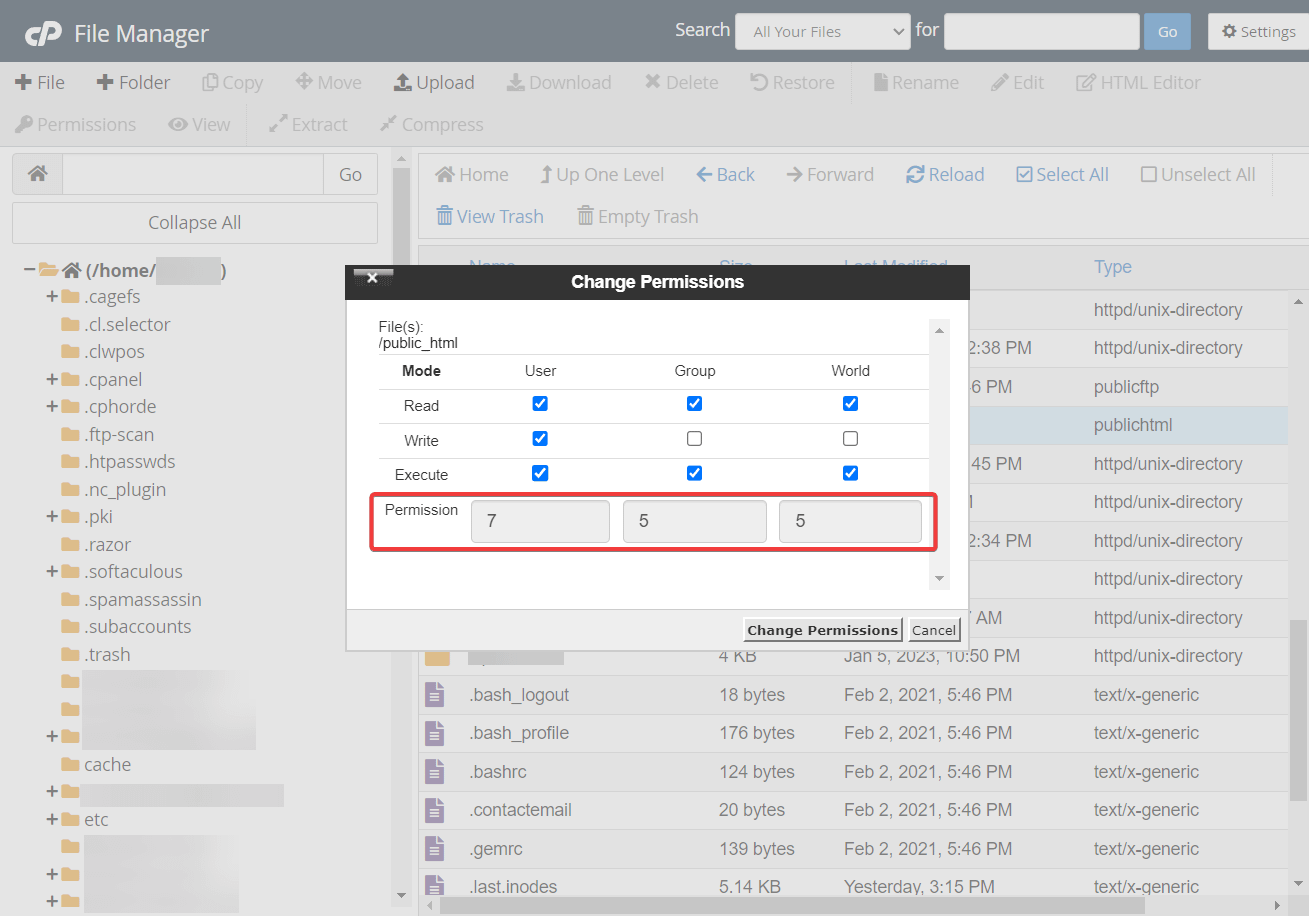Reload the file listing
Screen dimensions: 1309x916
coord(944,174)
